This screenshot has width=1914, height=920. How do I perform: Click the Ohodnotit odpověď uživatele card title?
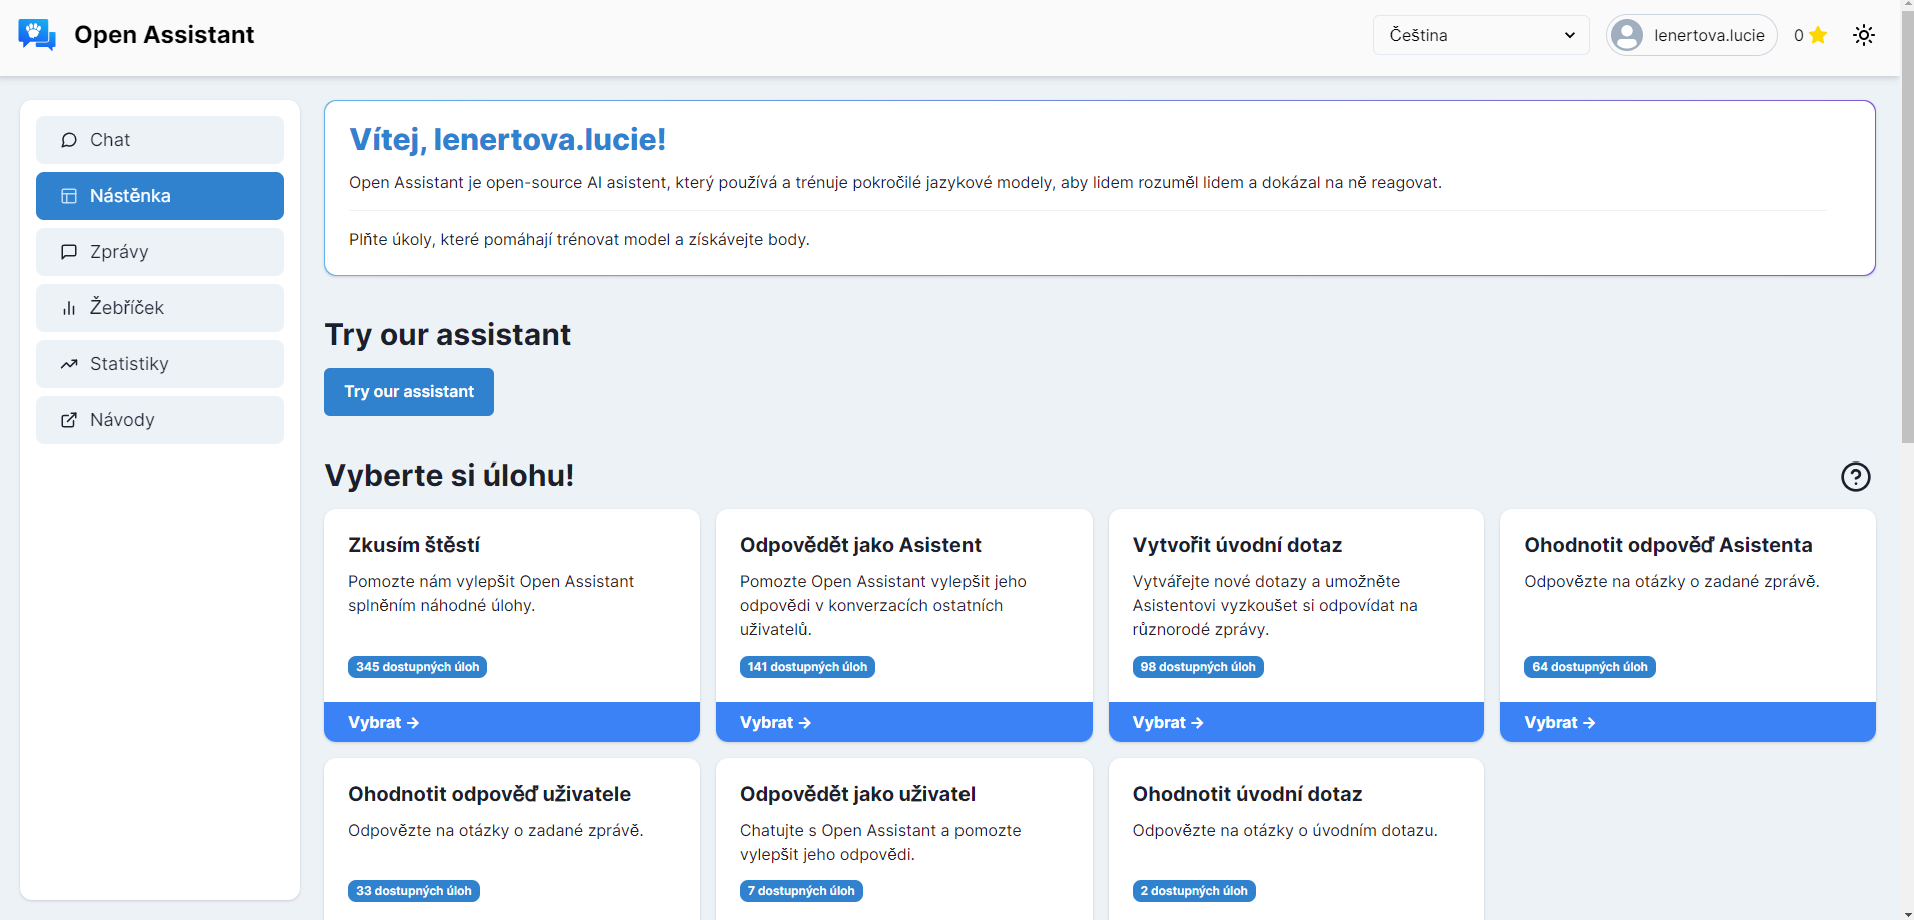pyautogui.click(x=489, y=794)
